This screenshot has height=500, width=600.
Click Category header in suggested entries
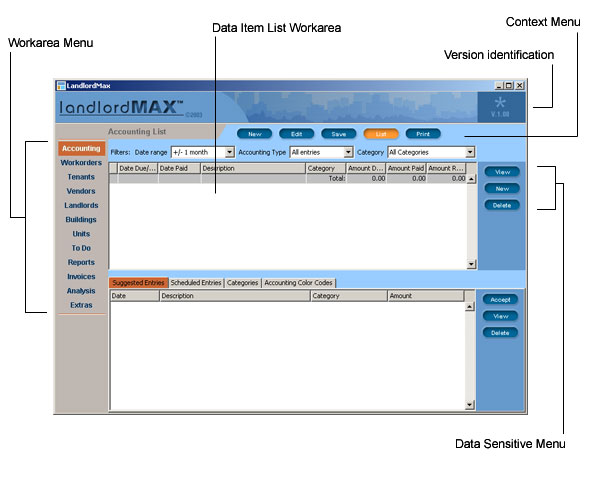pyautogui.click(x=349, y=296)
